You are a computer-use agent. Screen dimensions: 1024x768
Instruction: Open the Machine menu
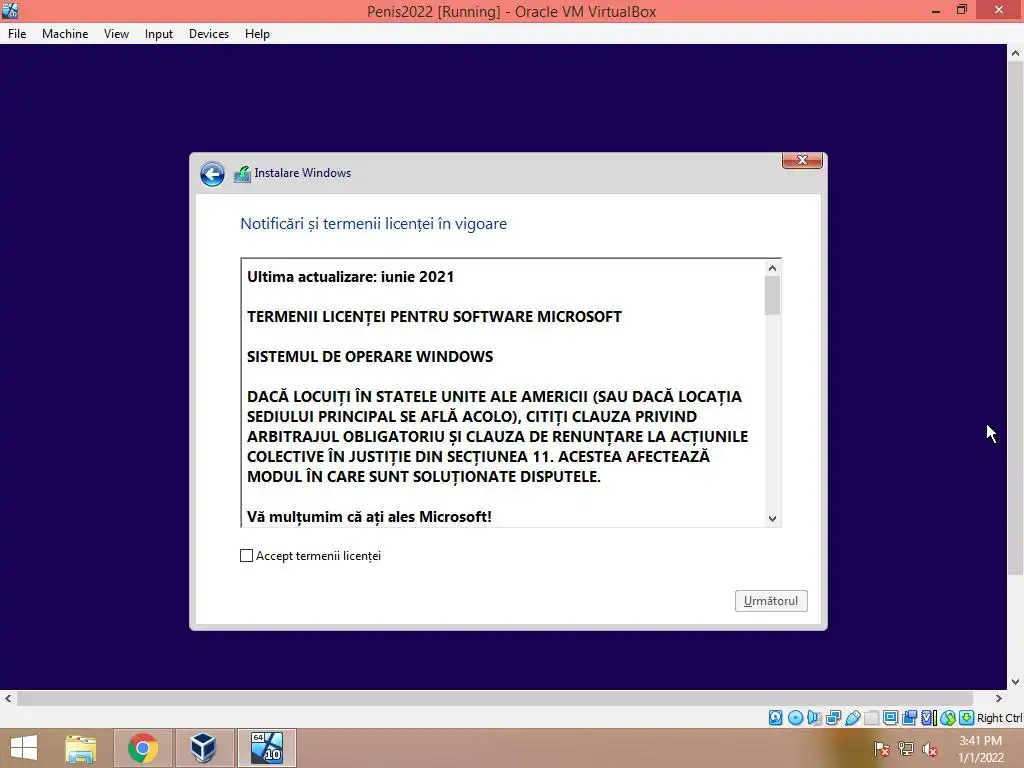[x=65, y=34]
